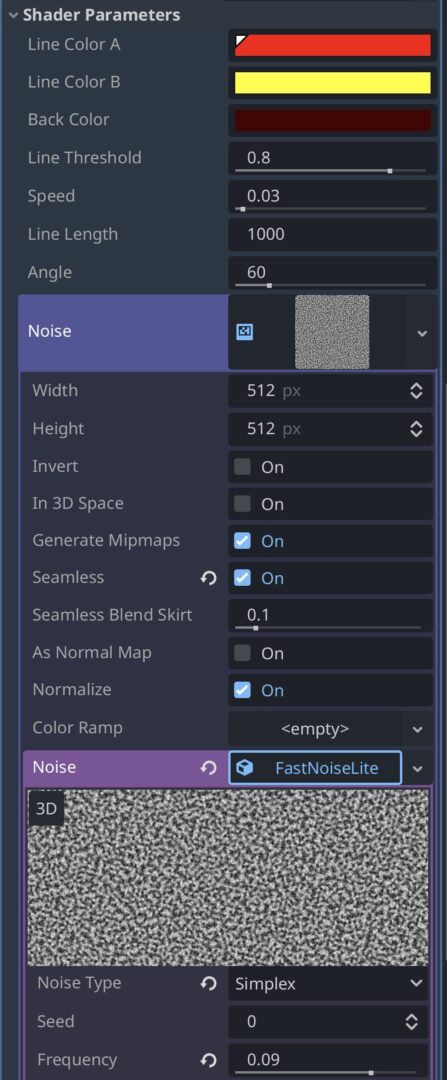Revert the Noise Type to default
The height and width of the screenshot is (1080, 447).
[x=209, y=984]
